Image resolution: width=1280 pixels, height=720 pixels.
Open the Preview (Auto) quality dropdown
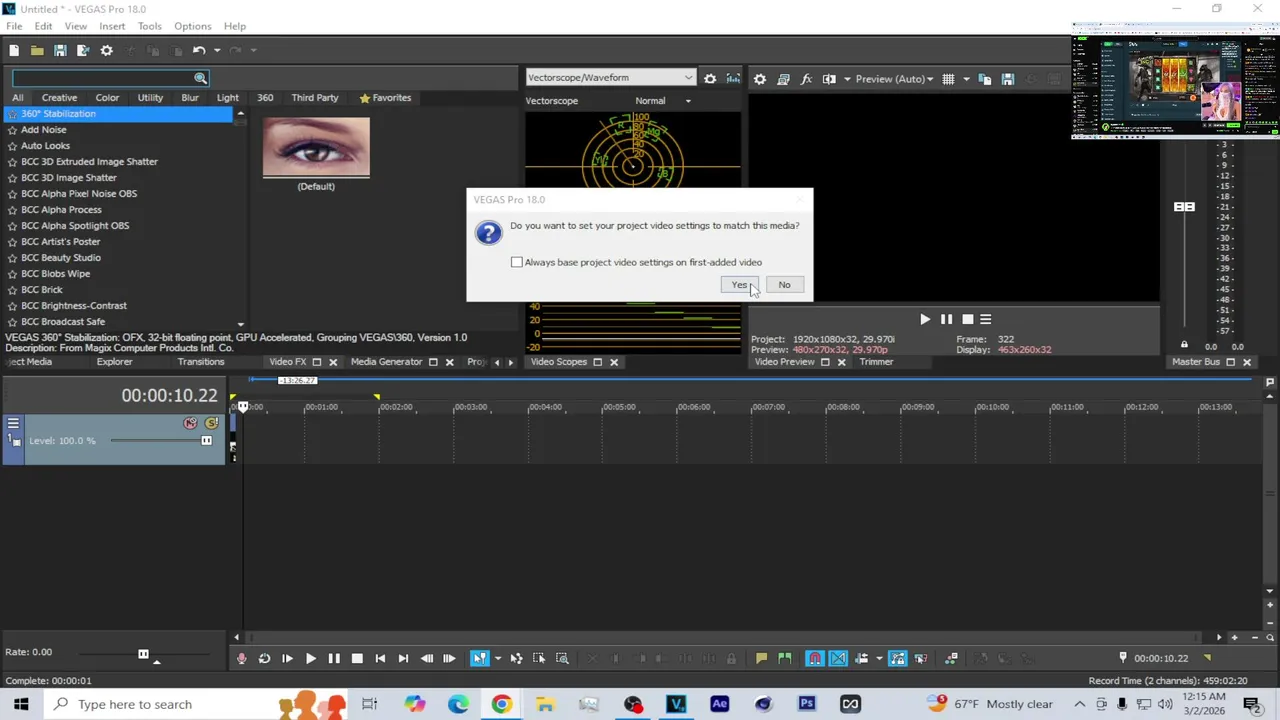[x=895, y=79]
